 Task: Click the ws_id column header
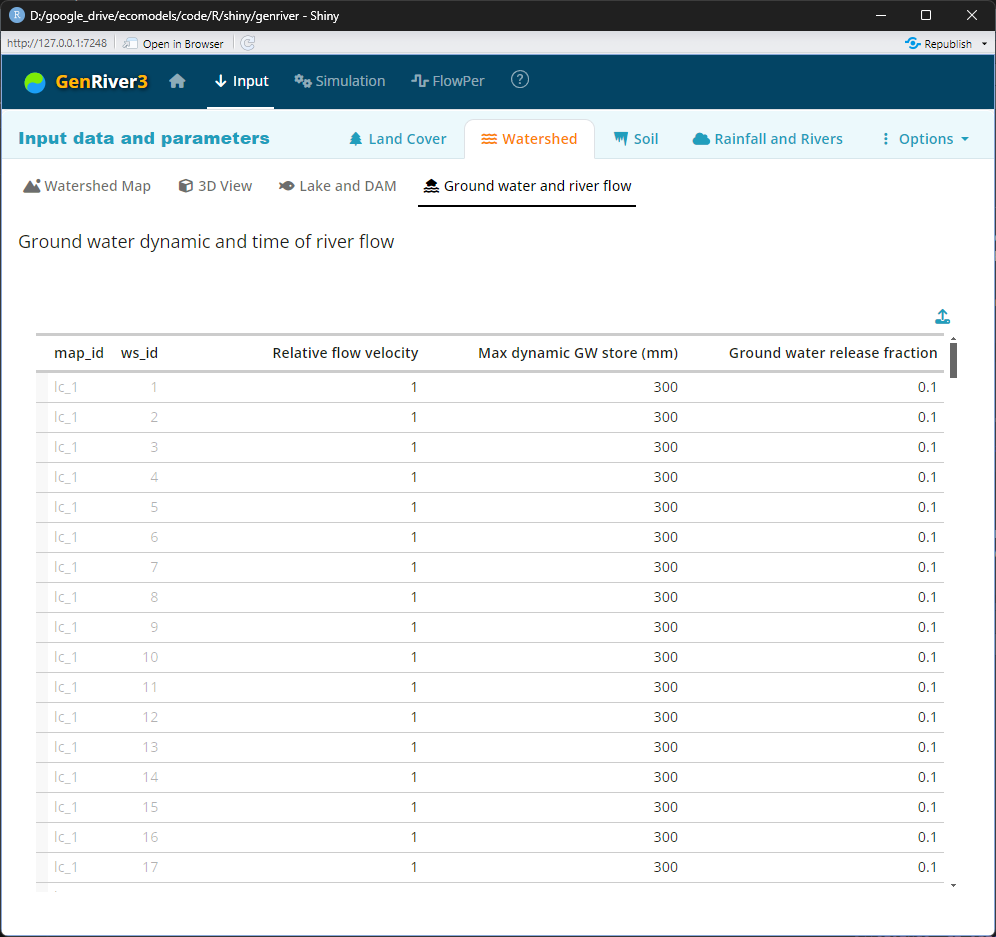coord(139,353)
